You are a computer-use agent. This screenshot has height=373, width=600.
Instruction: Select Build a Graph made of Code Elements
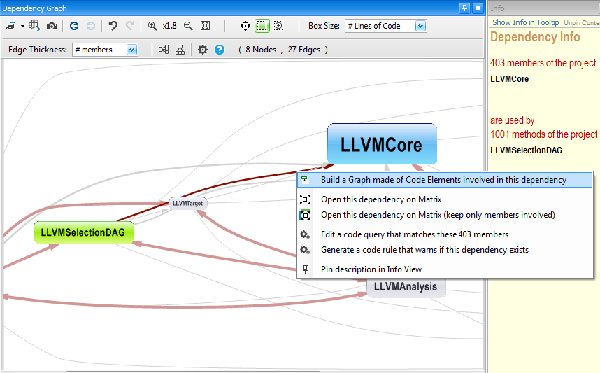[x=444, y=180]
